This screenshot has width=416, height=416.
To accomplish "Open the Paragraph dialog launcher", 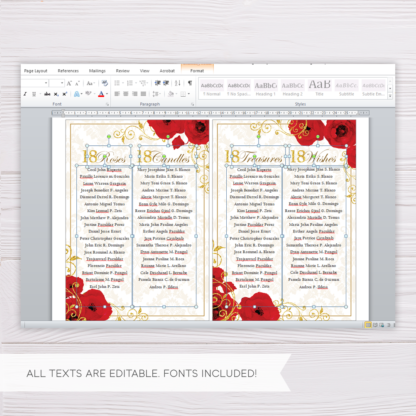I will (x=193, y=104).
